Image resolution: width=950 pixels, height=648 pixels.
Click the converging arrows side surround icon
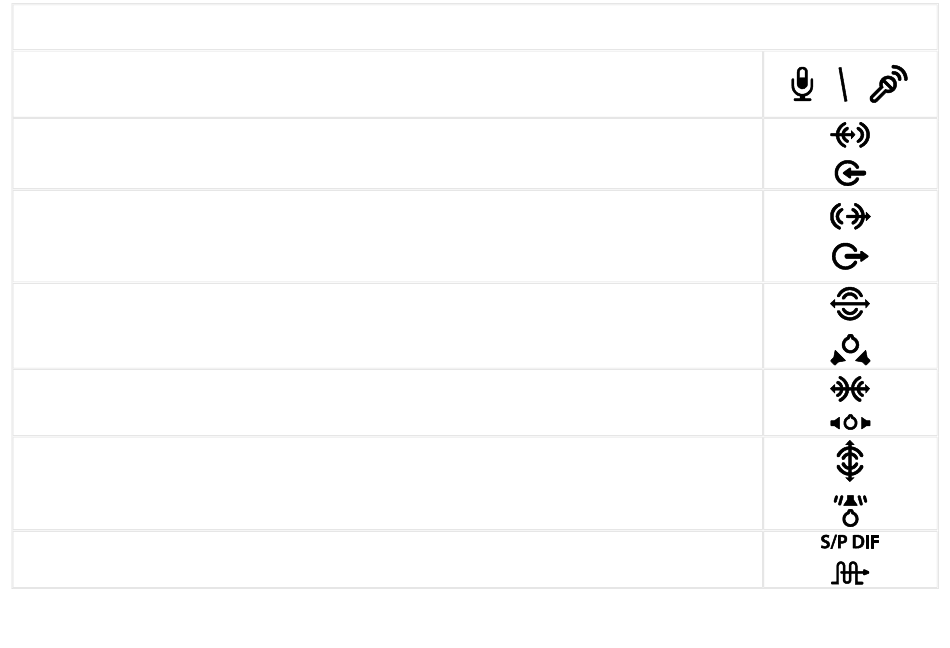point(850,389)
